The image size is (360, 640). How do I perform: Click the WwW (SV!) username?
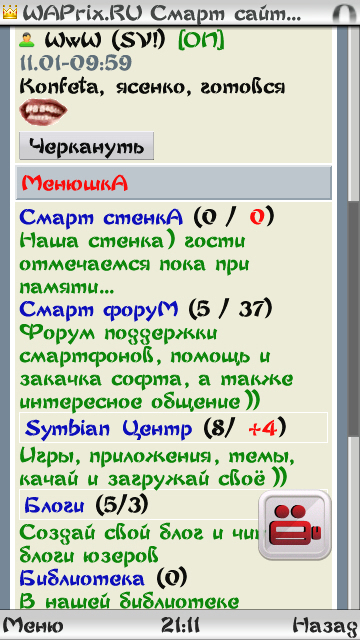click(105, 40)
